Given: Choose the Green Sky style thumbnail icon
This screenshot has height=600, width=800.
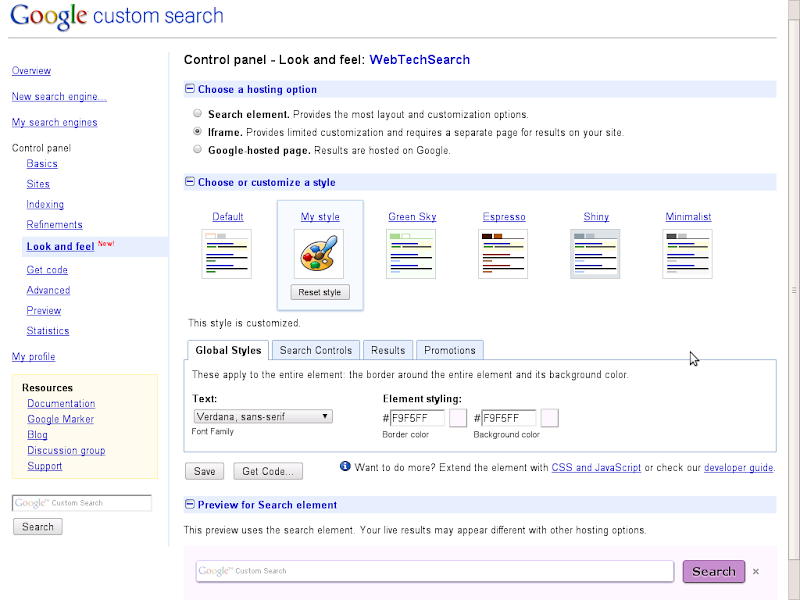Looking at the screenshot, I should coord(412,254).
